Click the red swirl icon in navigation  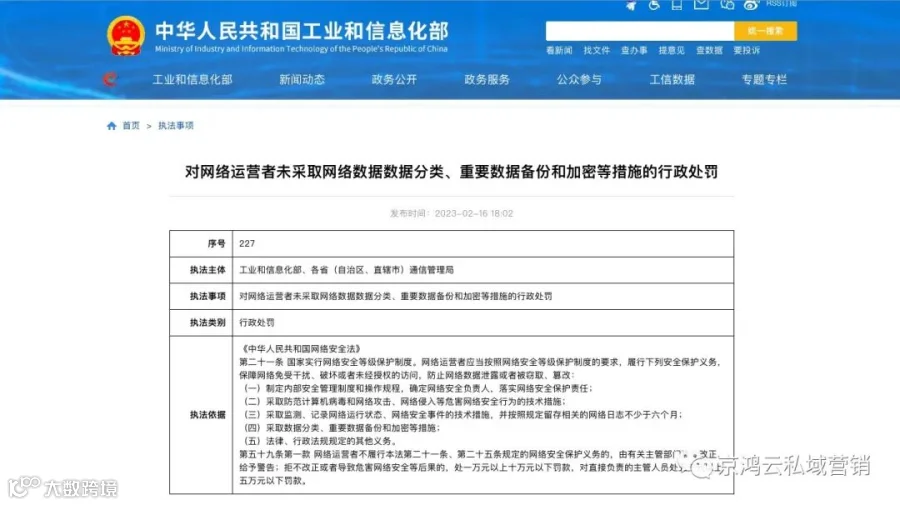pyautogui.click(x=109, y=79)
